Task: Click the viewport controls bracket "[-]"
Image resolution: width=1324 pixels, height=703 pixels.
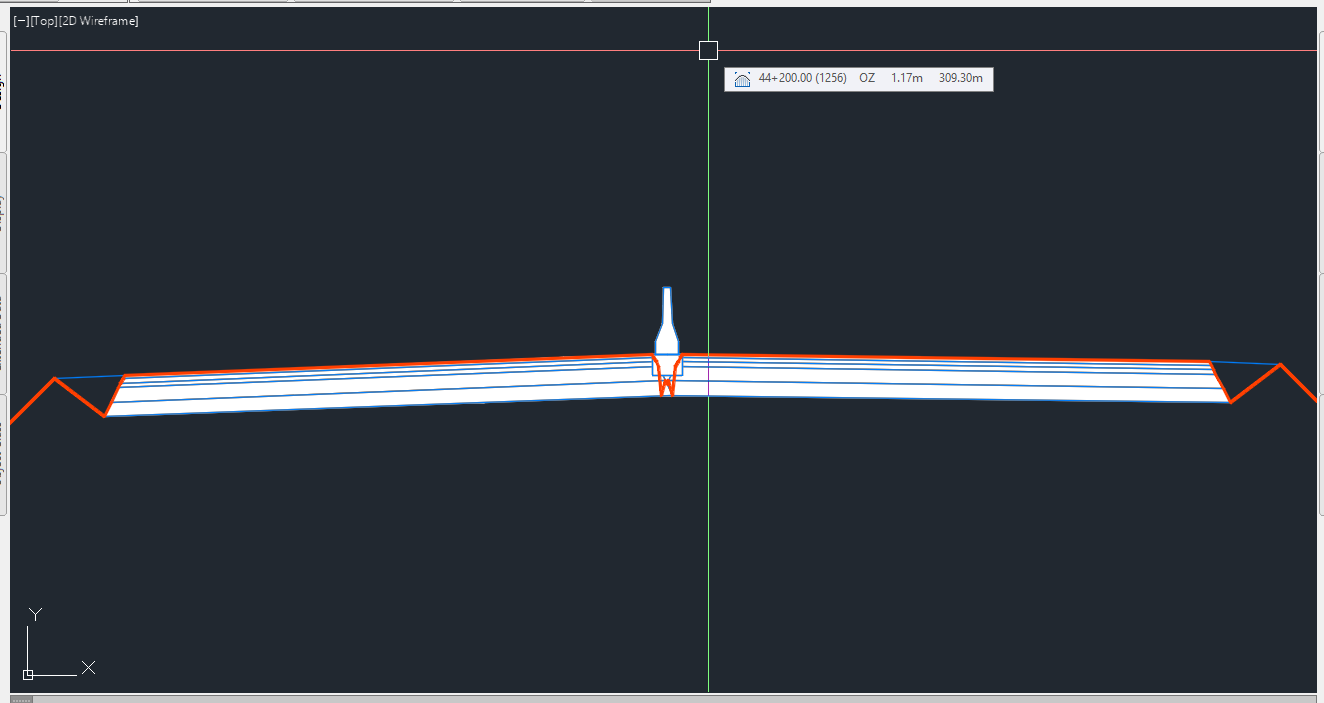Action: coord(21,20)
